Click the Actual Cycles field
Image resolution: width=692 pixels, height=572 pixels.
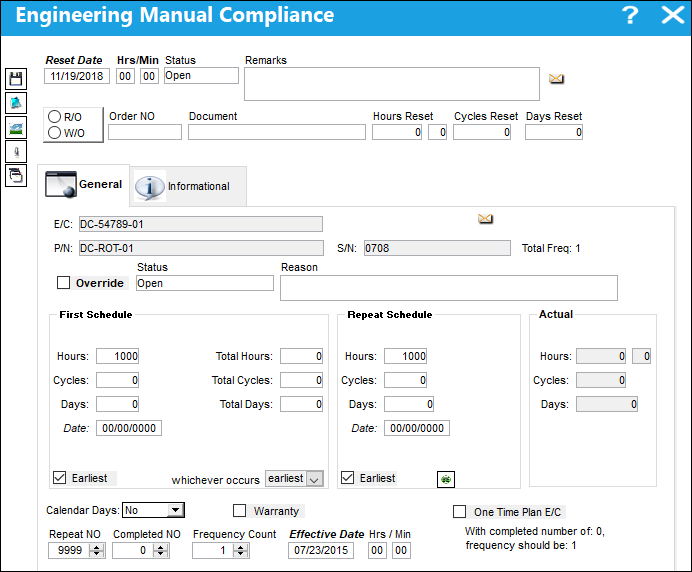click(601, 380)
